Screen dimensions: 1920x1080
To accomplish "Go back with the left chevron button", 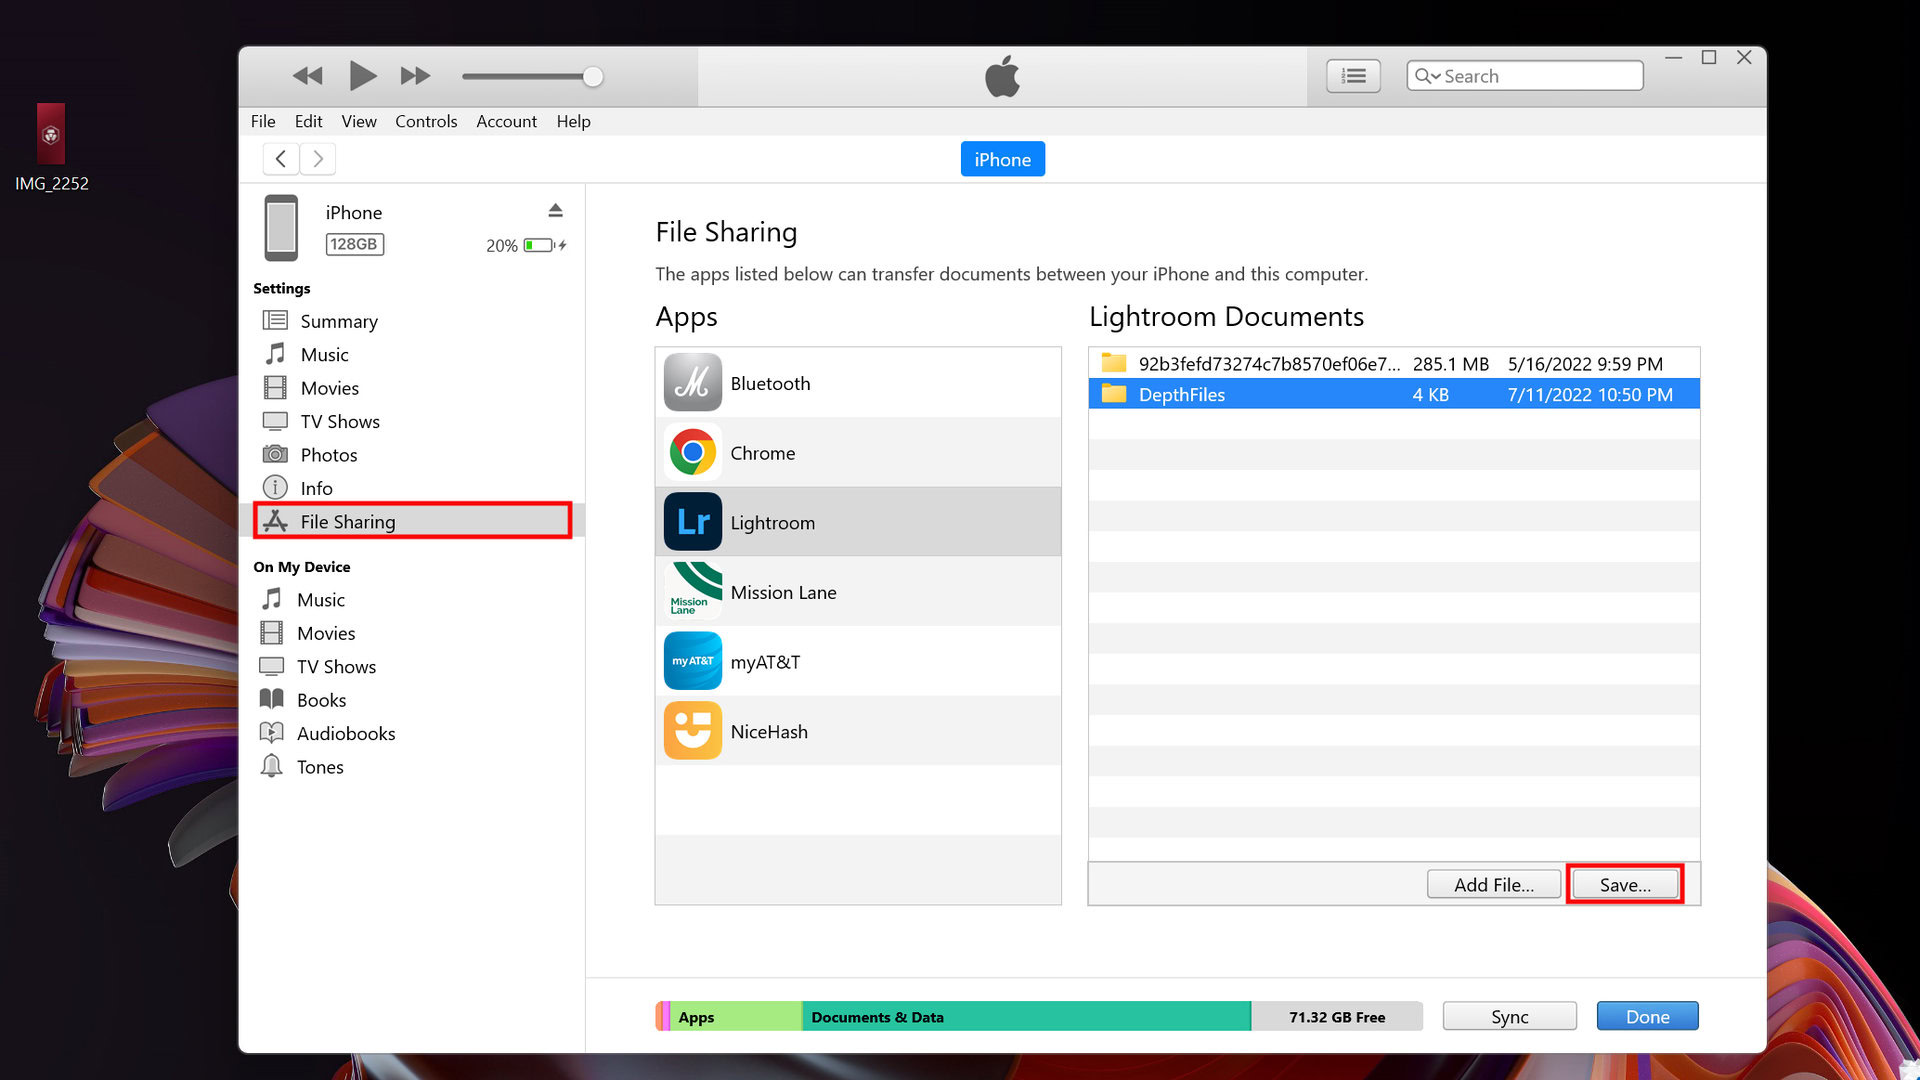I will click(x=281, y=159).
